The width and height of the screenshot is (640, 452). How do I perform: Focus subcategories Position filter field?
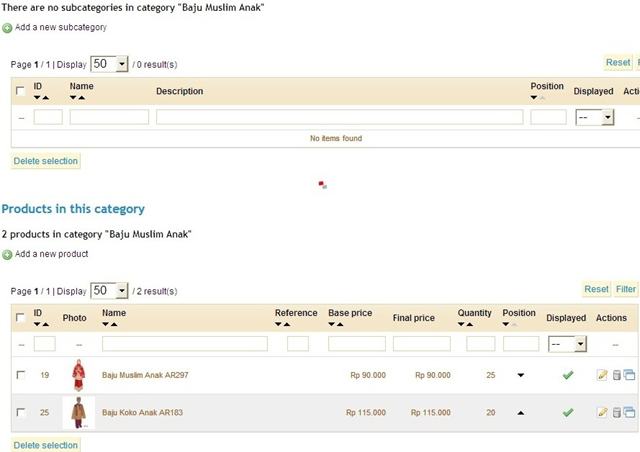tap(548, 117)
